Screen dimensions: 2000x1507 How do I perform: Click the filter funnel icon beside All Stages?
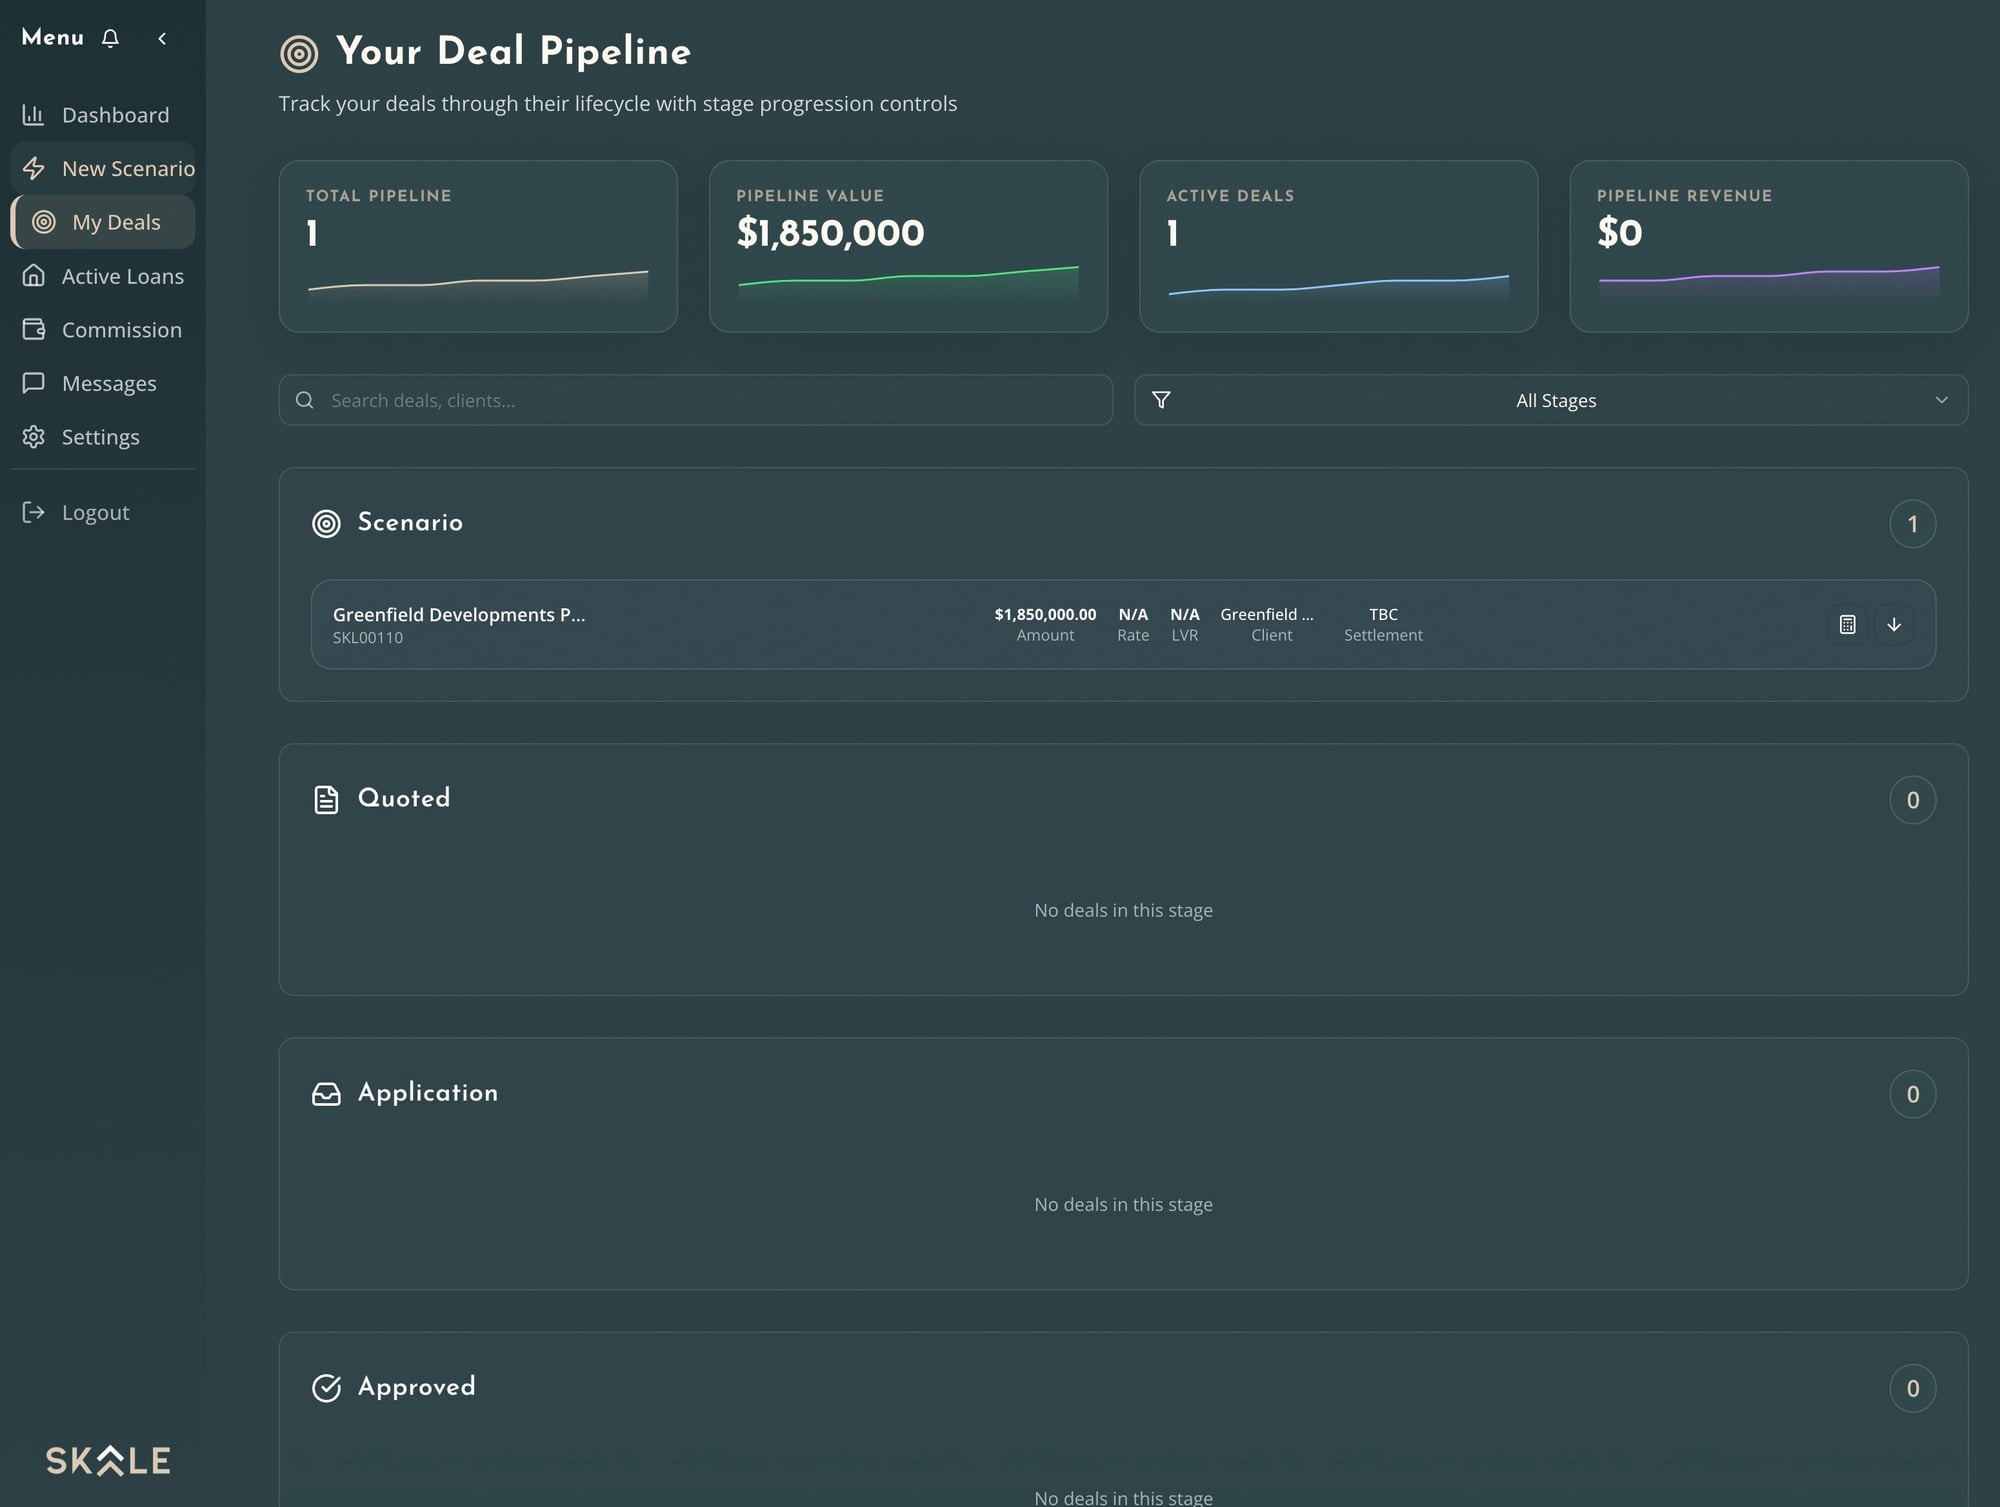[x=1162, y=400]
